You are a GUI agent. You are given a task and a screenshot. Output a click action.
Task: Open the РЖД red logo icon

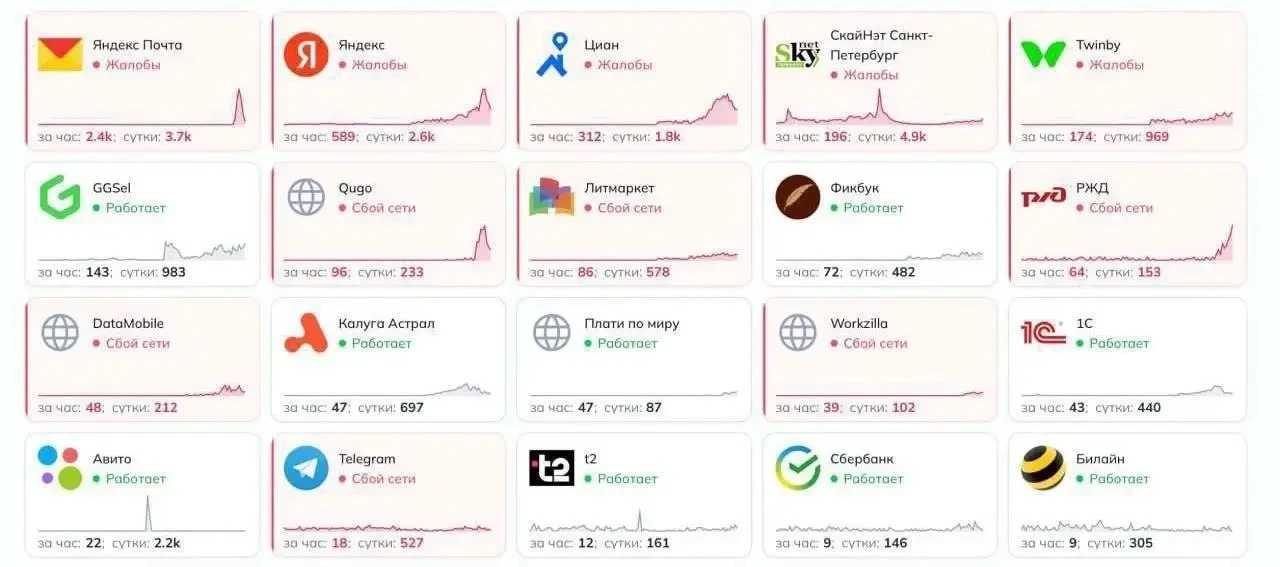tap(1043, 198)
